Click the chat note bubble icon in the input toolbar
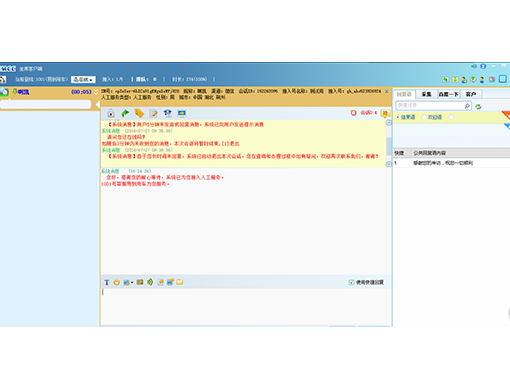 pos(160,282)
